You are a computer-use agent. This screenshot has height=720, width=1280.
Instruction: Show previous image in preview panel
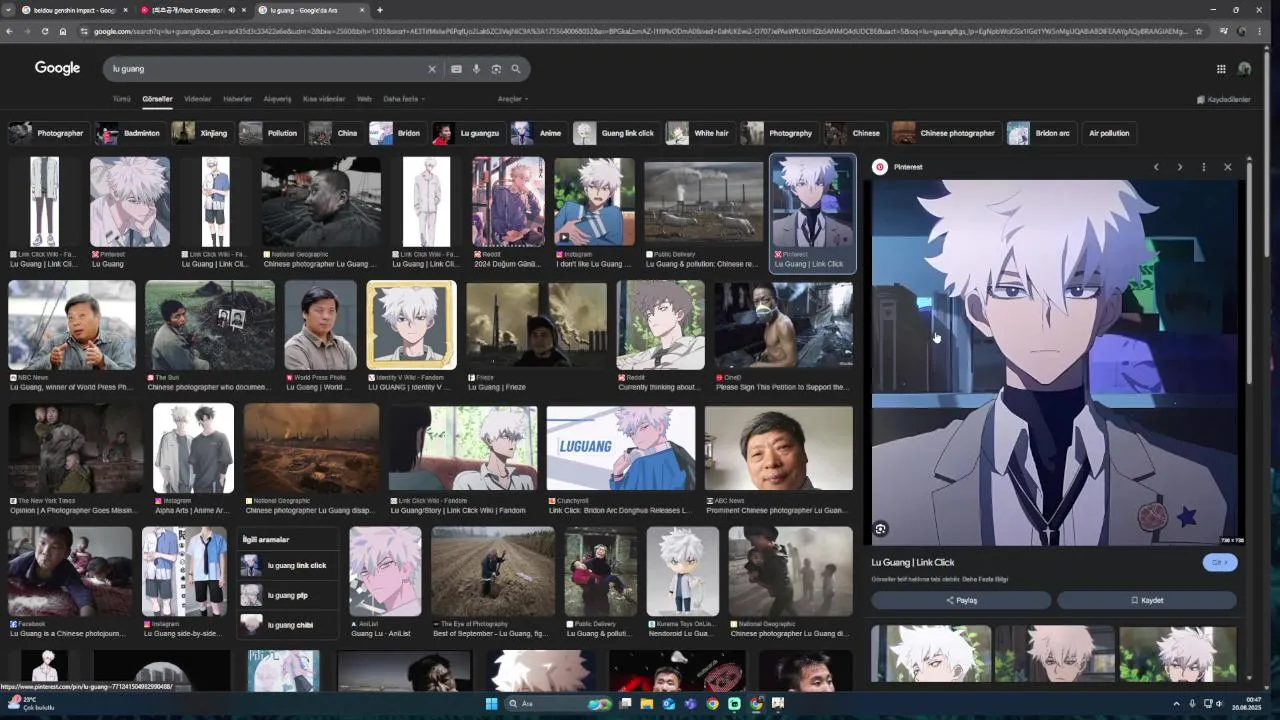coord(1156,167)
